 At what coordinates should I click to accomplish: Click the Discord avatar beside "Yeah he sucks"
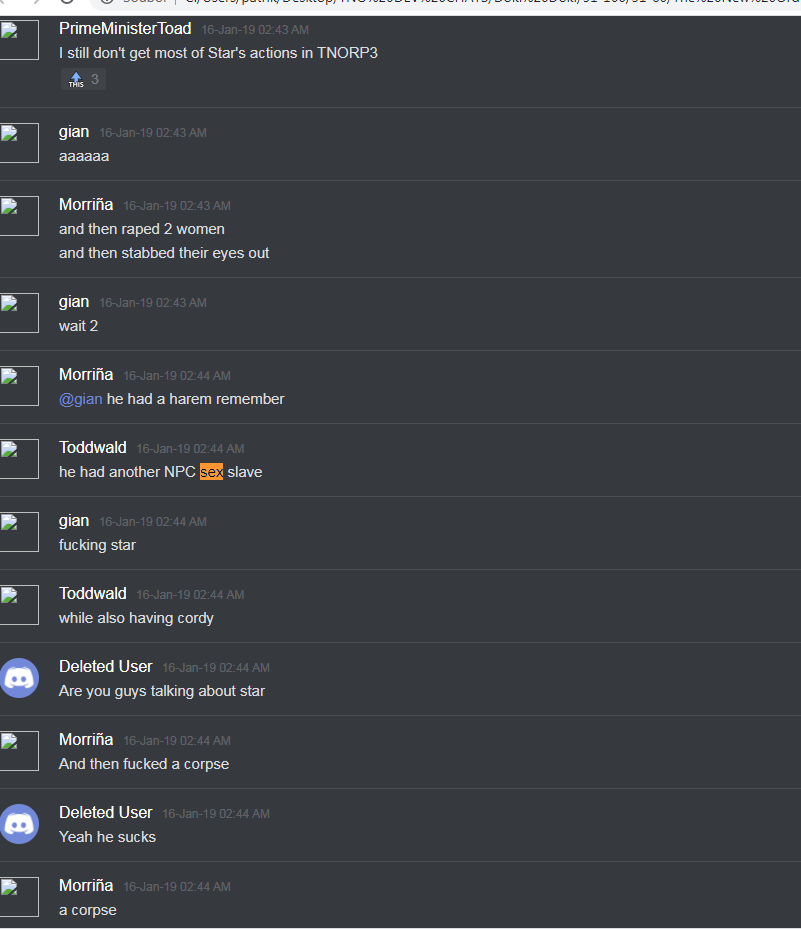[20, 824]
